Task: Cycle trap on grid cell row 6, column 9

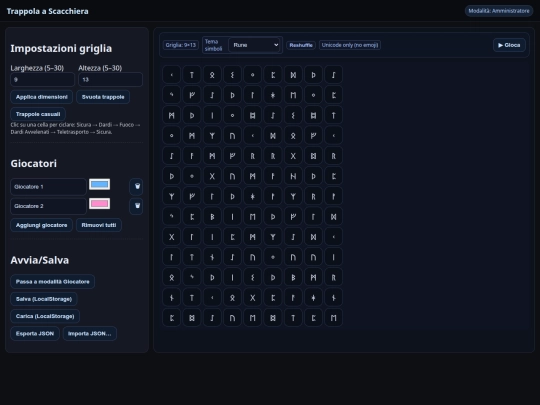Action: (x=333, y=176)
